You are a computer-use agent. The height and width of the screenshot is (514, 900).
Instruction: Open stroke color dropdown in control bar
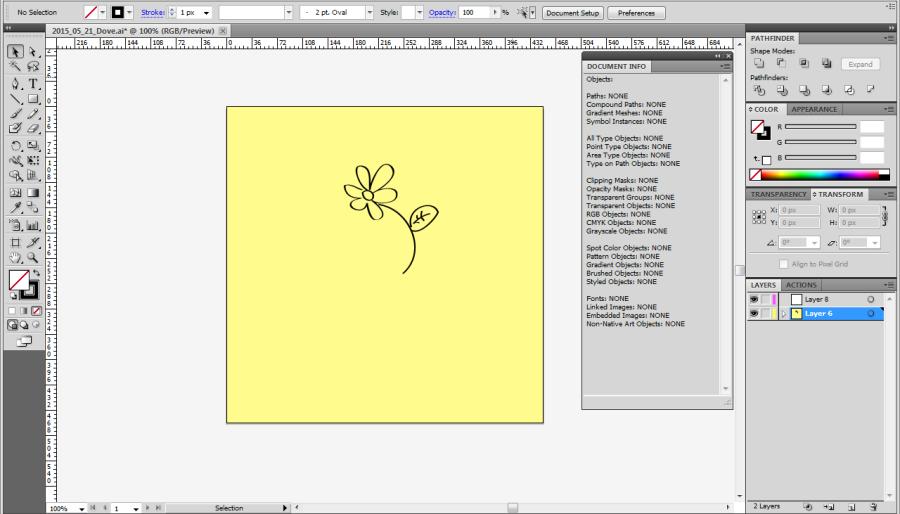pyautogui.click(x=130, y=12)
